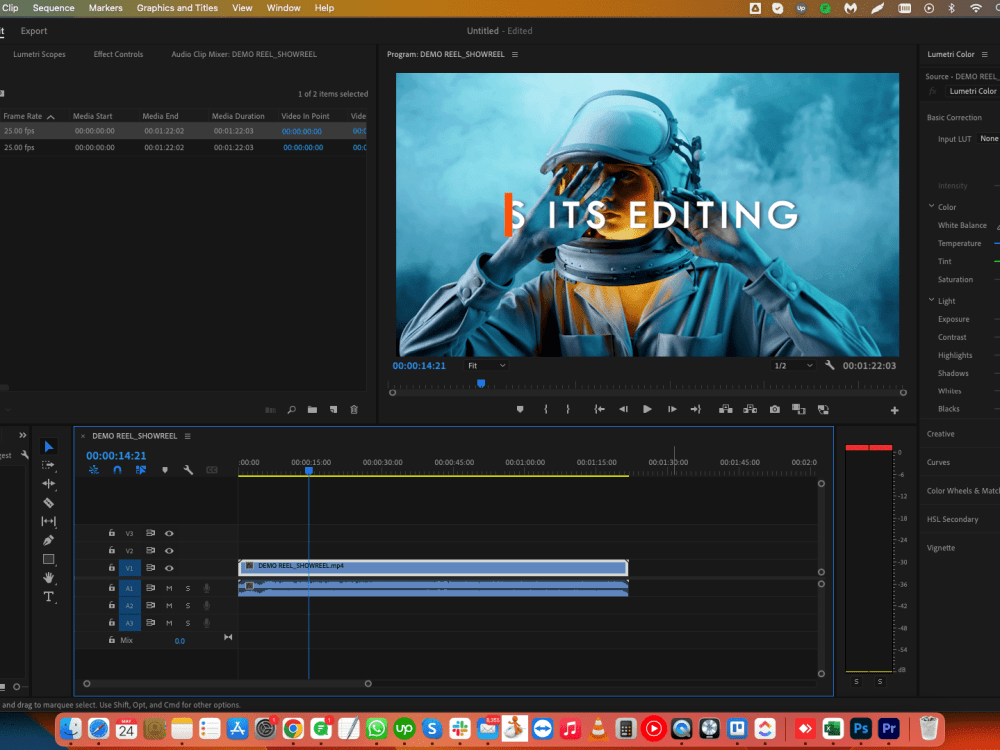The height and width of the screenshot is (750, 1000).
Task: Select the Razor tool
Action: [48, 503]
